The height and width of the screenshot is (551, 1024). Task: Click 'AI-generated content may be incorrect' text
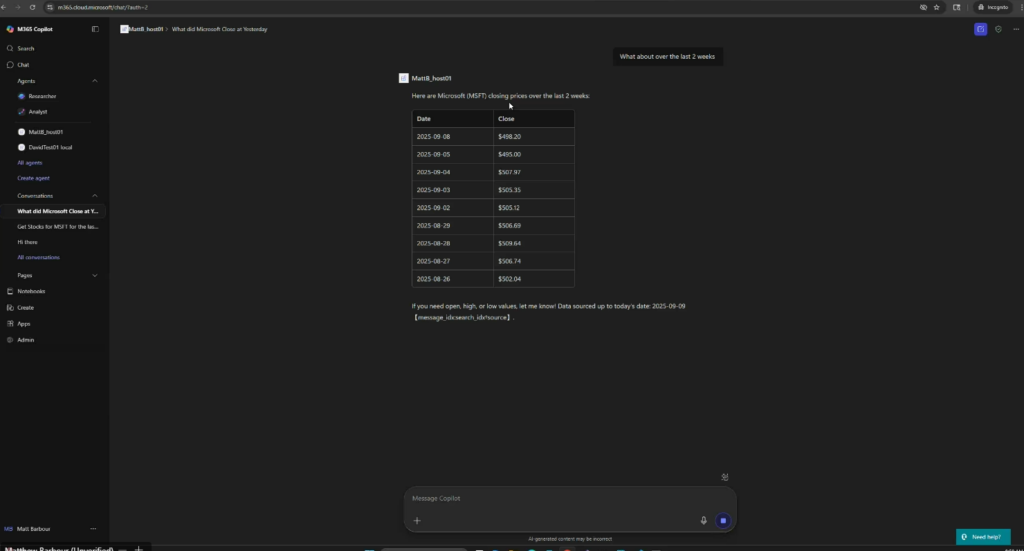[570, 539]
